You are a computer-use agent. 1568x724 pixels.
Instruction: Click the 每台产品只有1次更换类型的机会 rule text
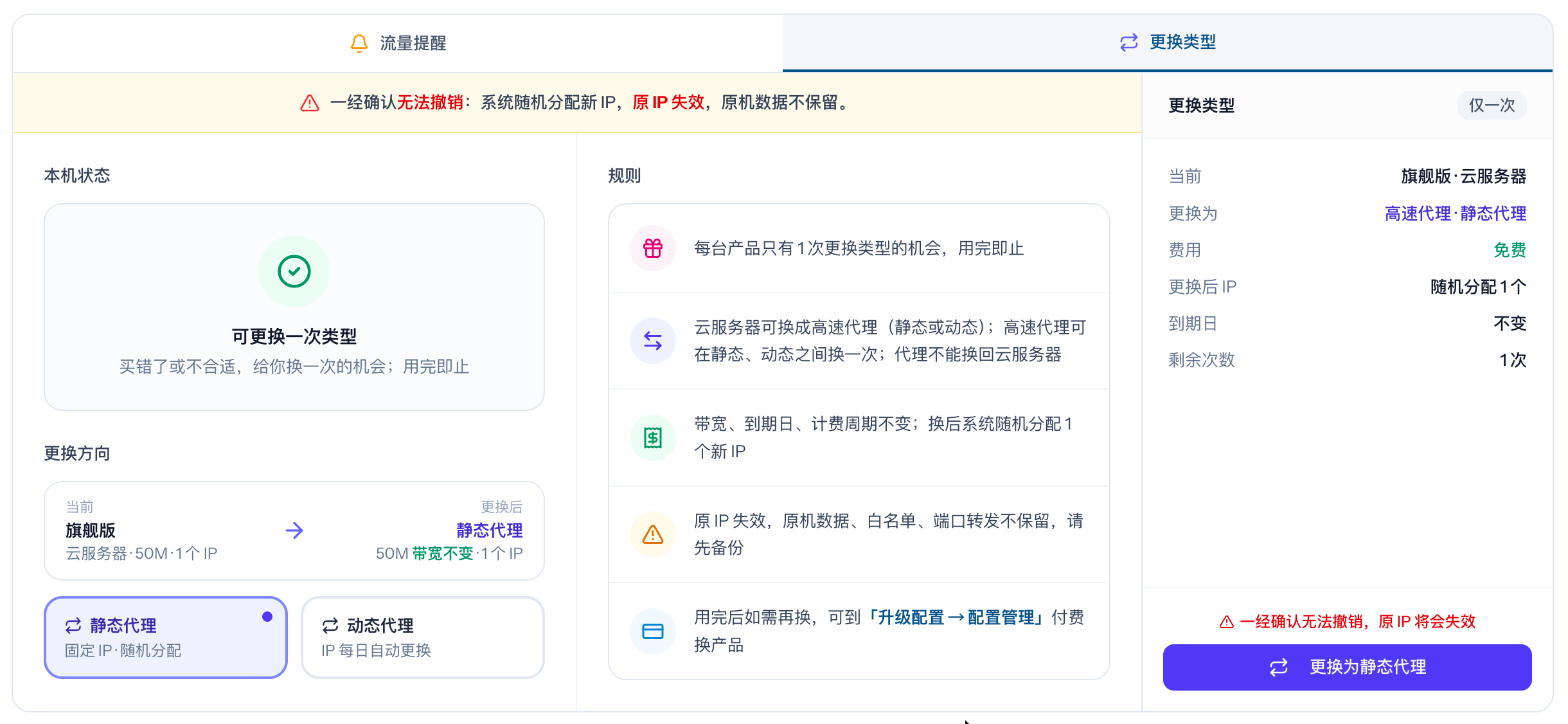coord(859,248)
